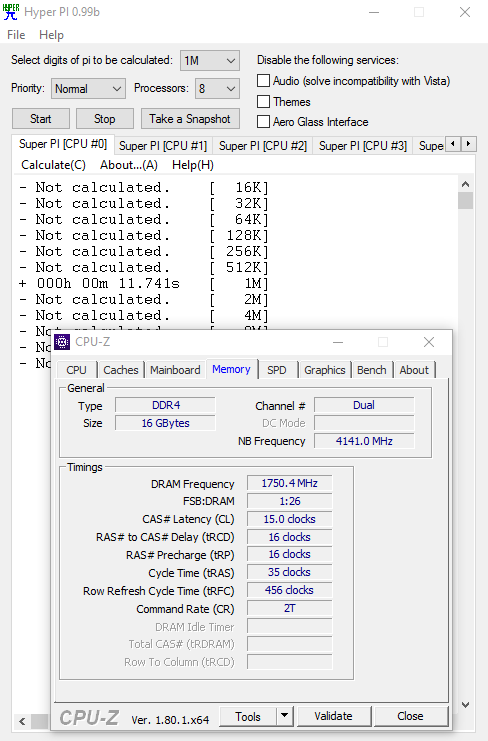Expand the Tools dropdown arrow in CPU-Z
The image size is (488, 741).
tap(284, 716)
